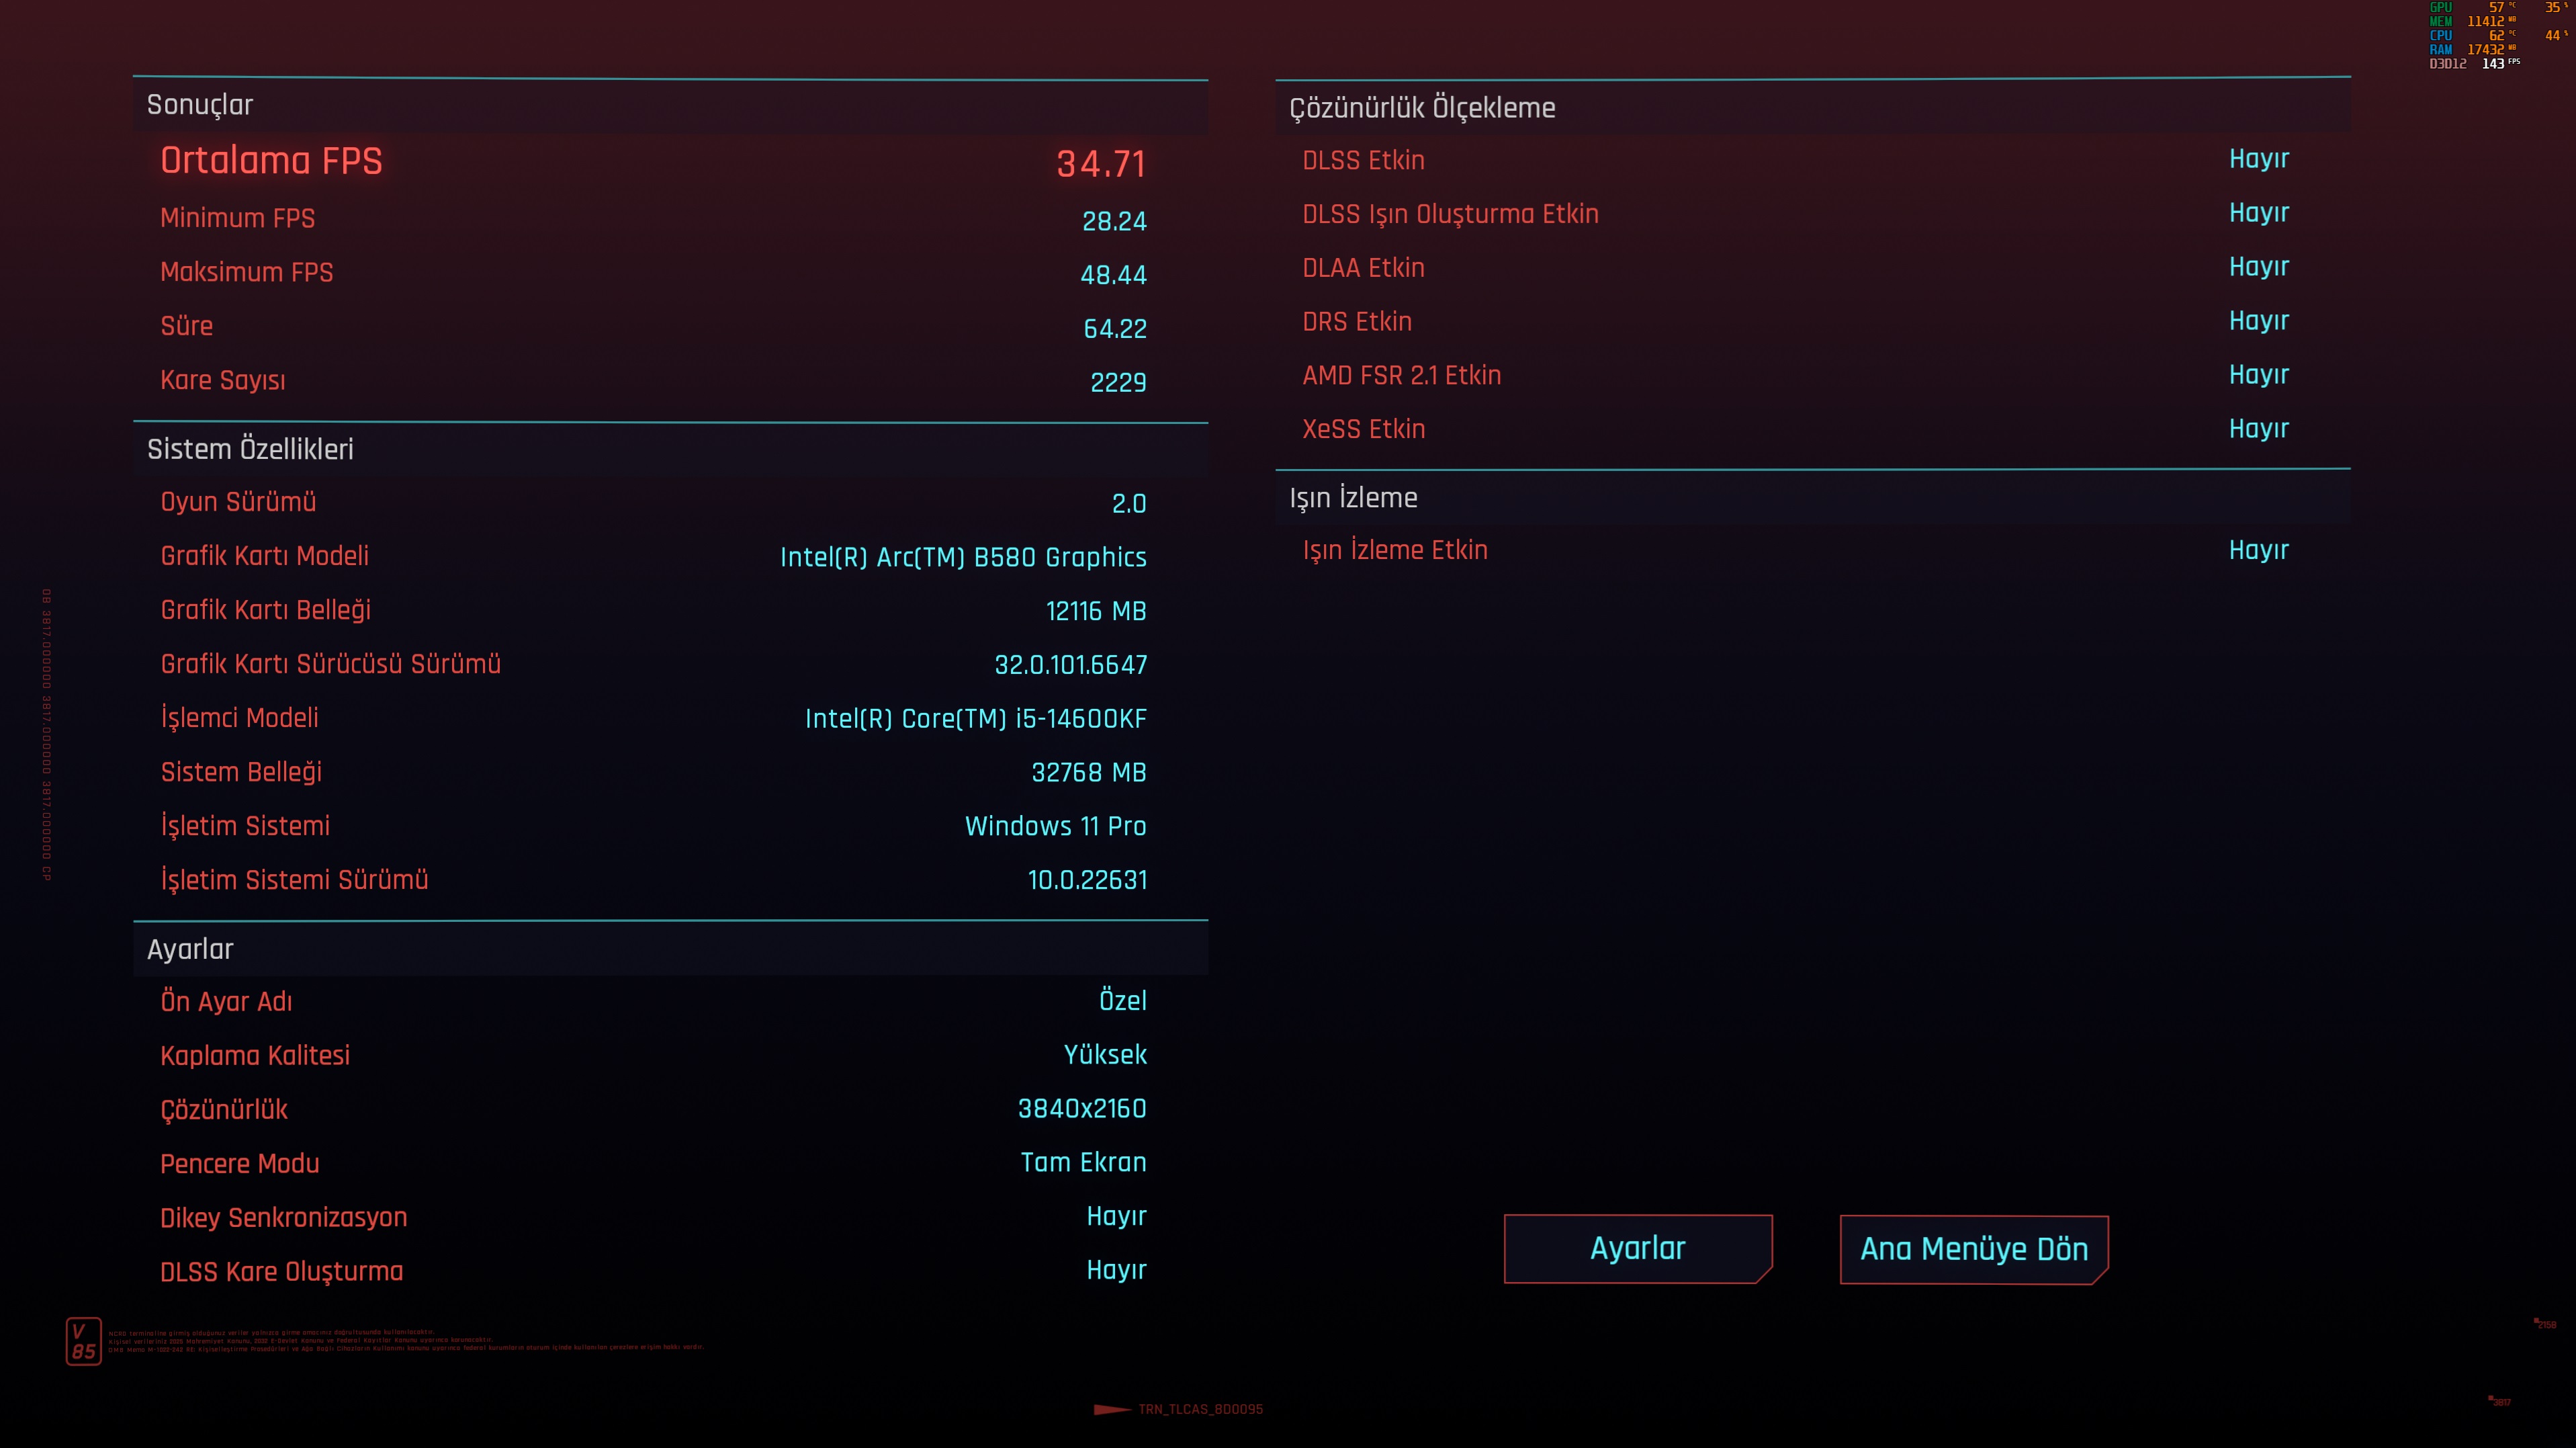This screenshot has width=2576, height=1448.
Task: Click the Çözünürlük 3840x2160 value
Action: (1081, 1109)
